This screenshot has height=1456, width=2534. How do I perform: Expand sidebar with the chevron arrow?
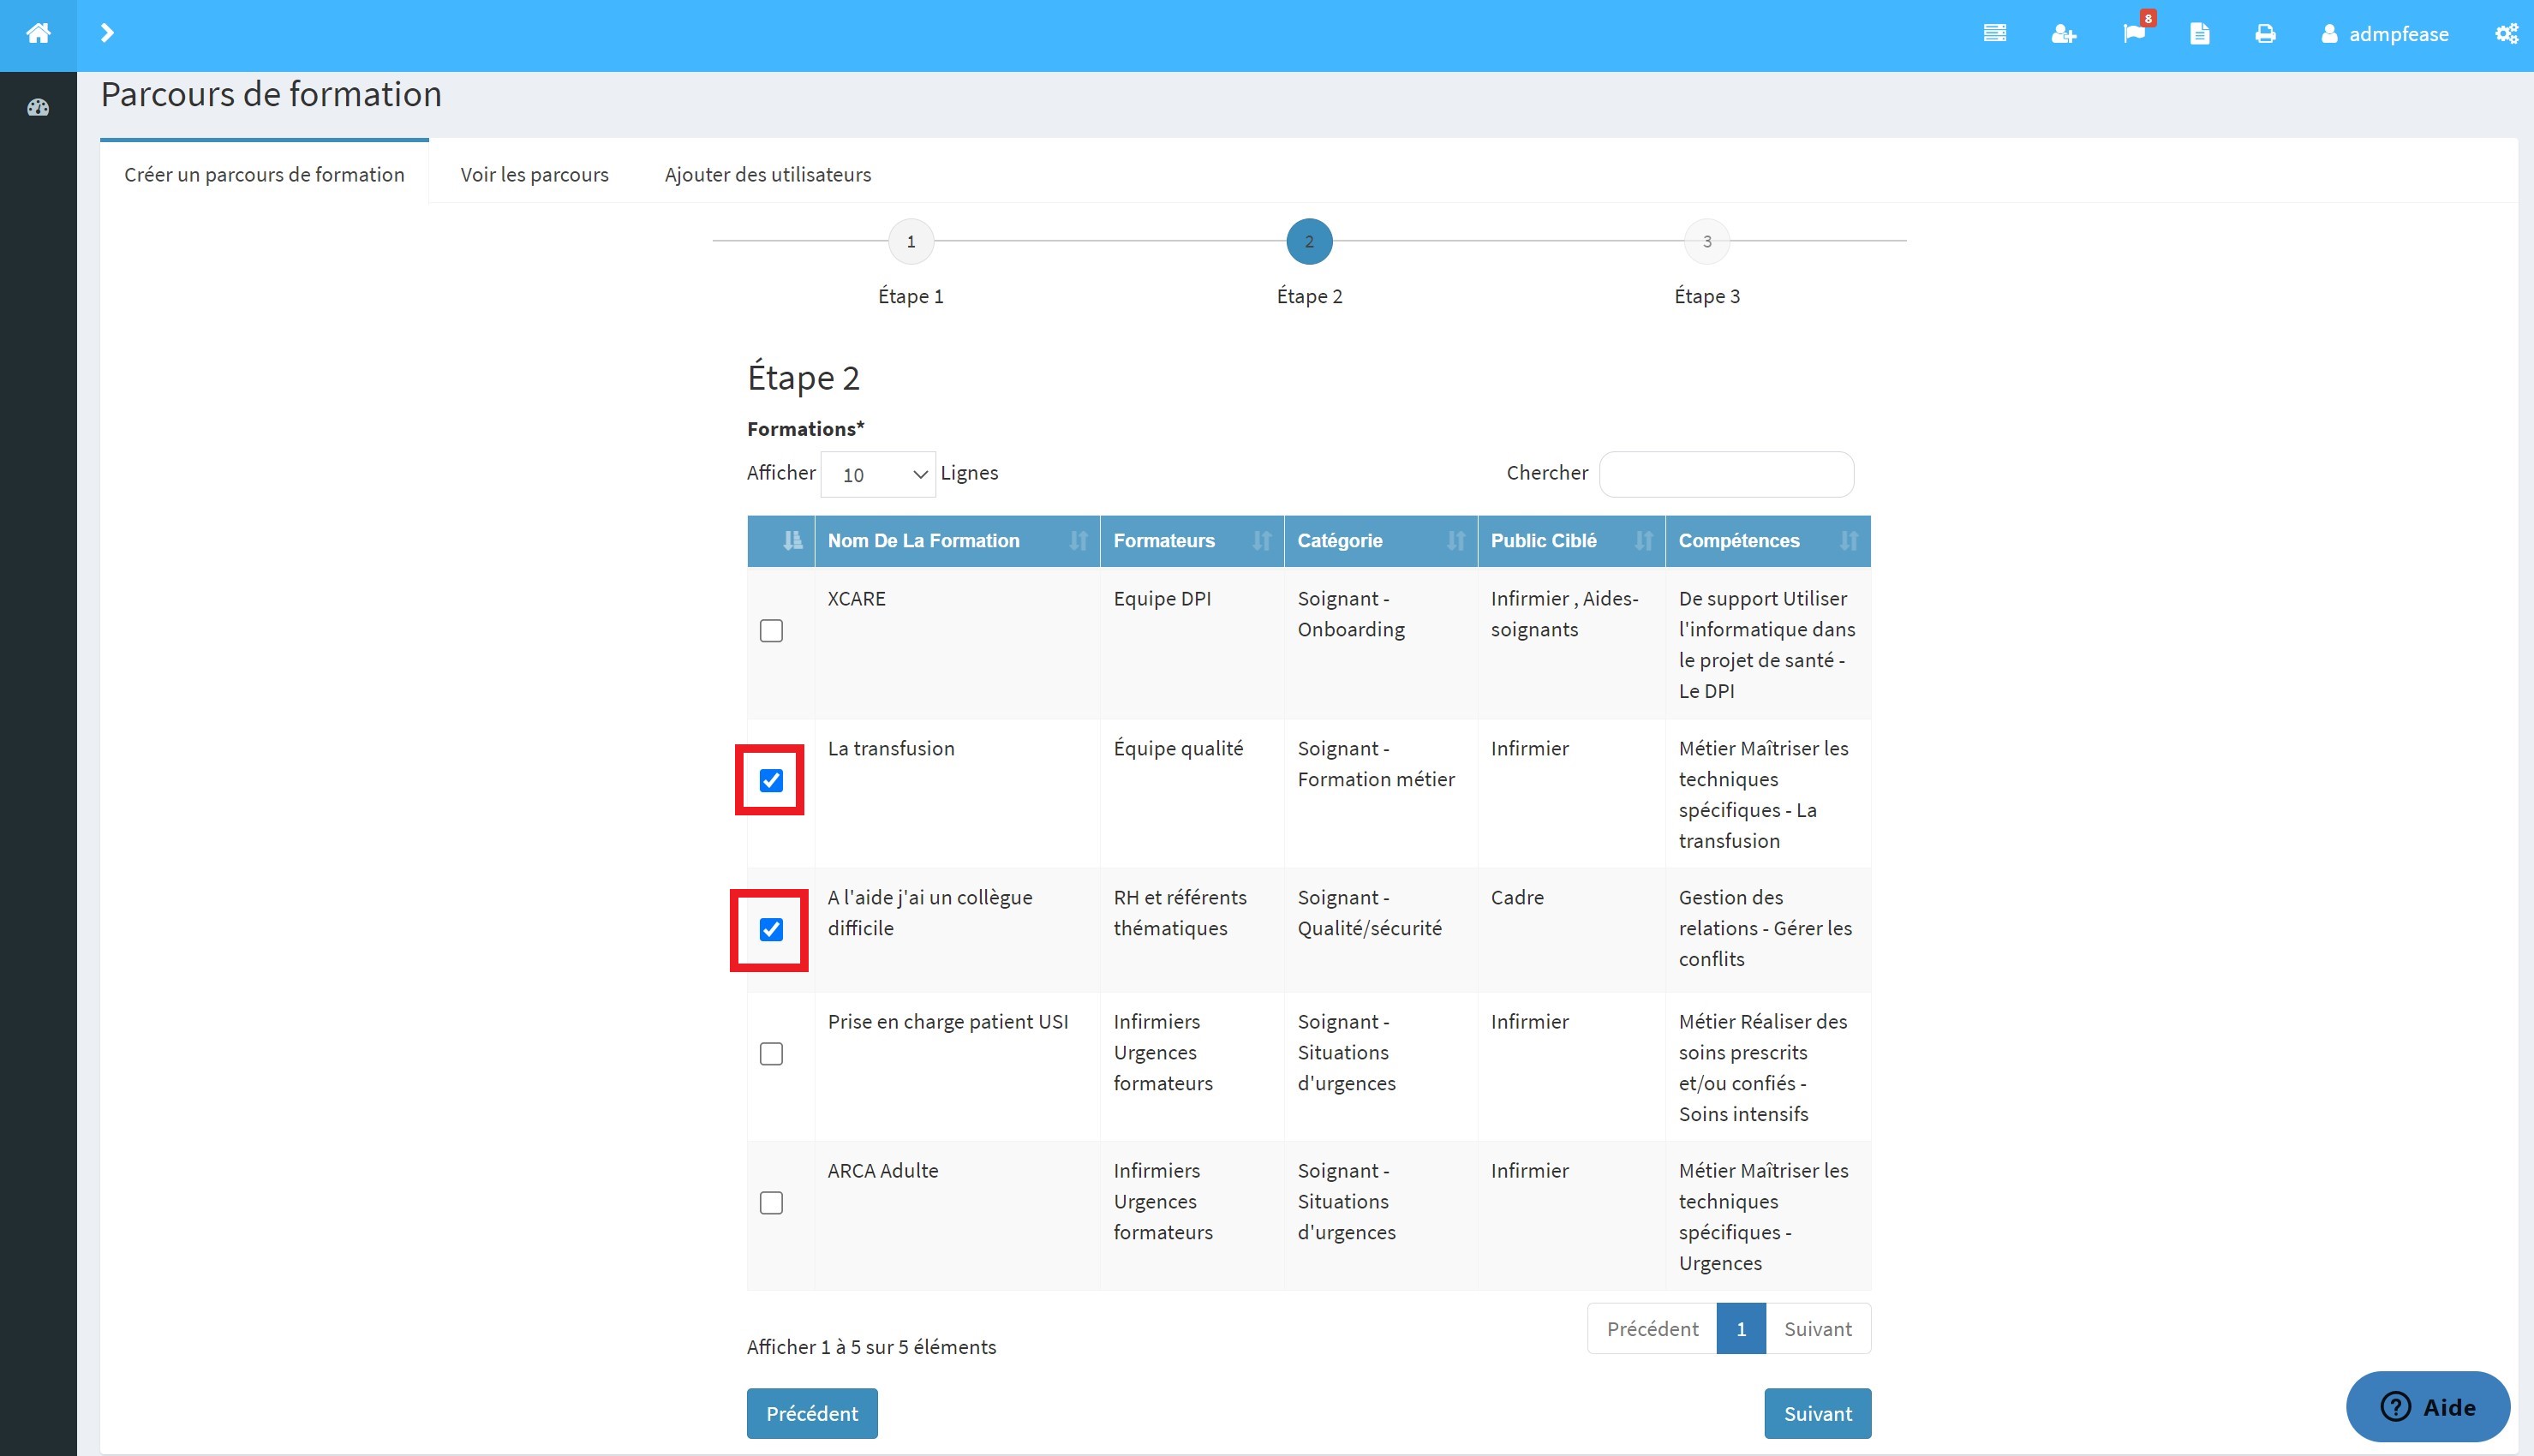[107, 33]
